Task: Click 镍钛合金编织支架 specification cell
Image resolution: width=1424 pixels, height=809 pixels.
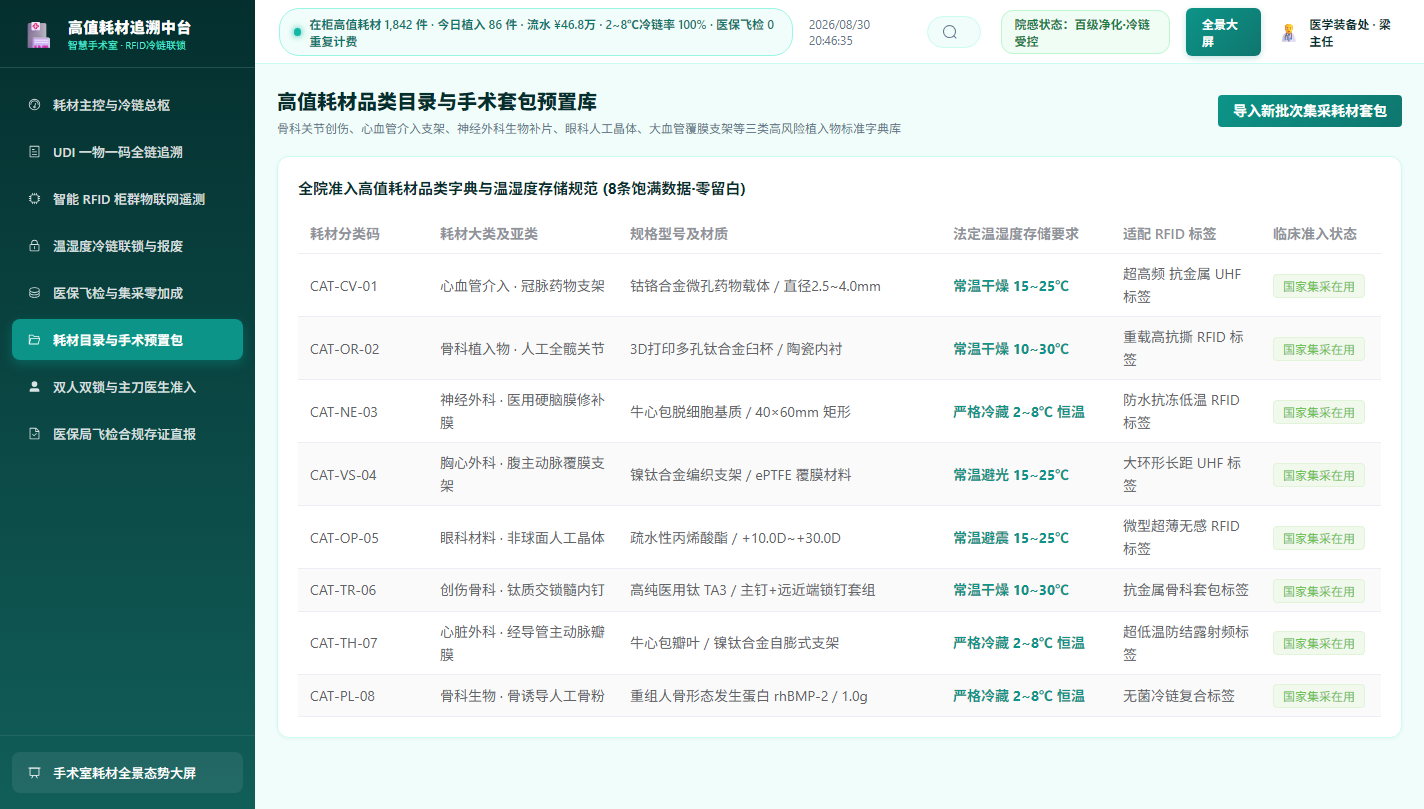Action: [741, 475]
